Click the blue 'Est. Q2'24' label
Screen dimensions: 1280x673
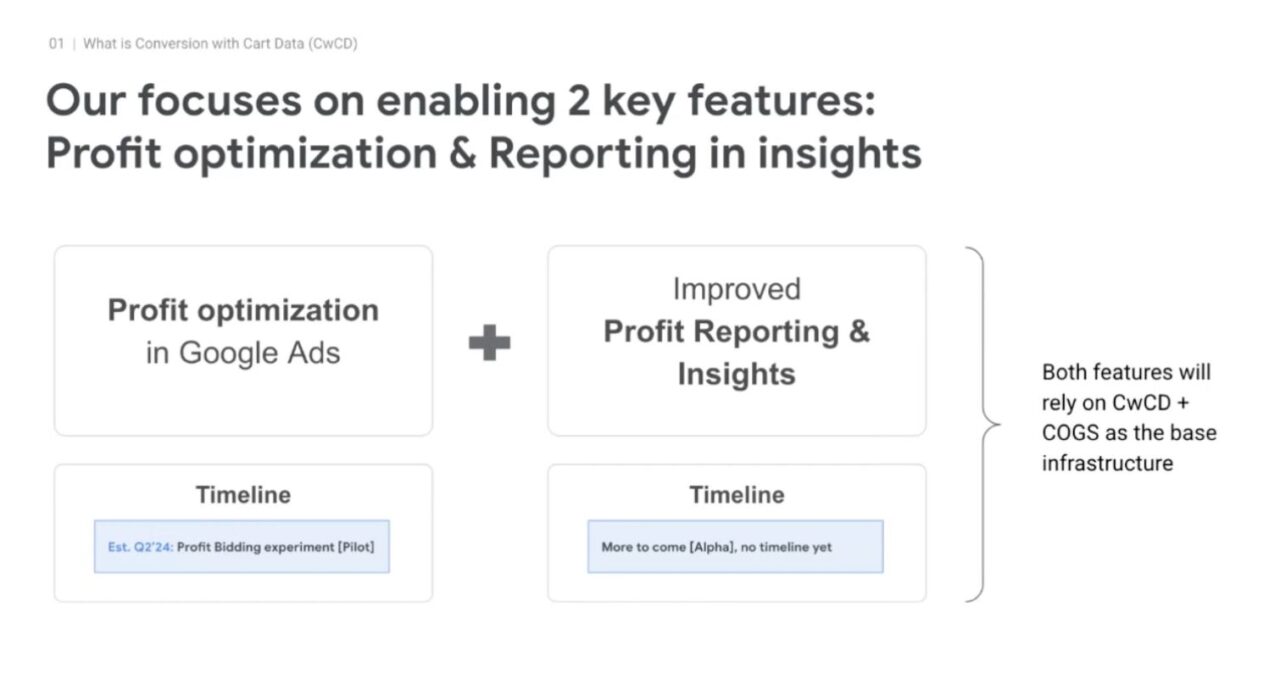pyautogui.click(x=140, y=547)
